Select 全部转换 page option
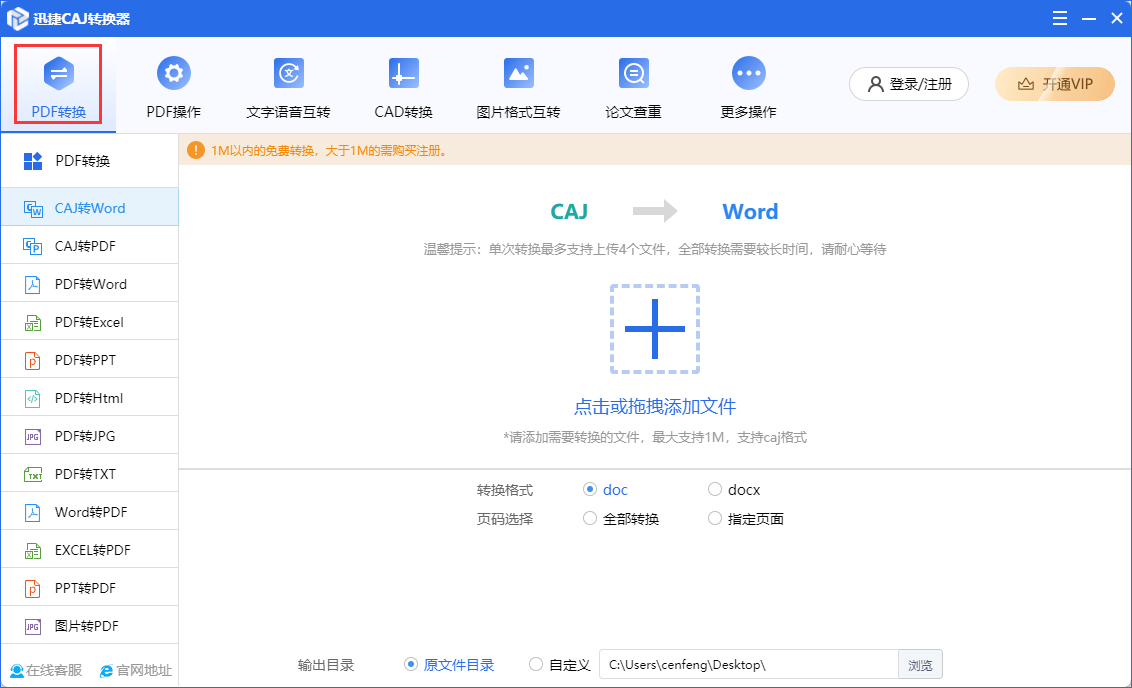The image size is (1132, 688). (x=590, y=519)
